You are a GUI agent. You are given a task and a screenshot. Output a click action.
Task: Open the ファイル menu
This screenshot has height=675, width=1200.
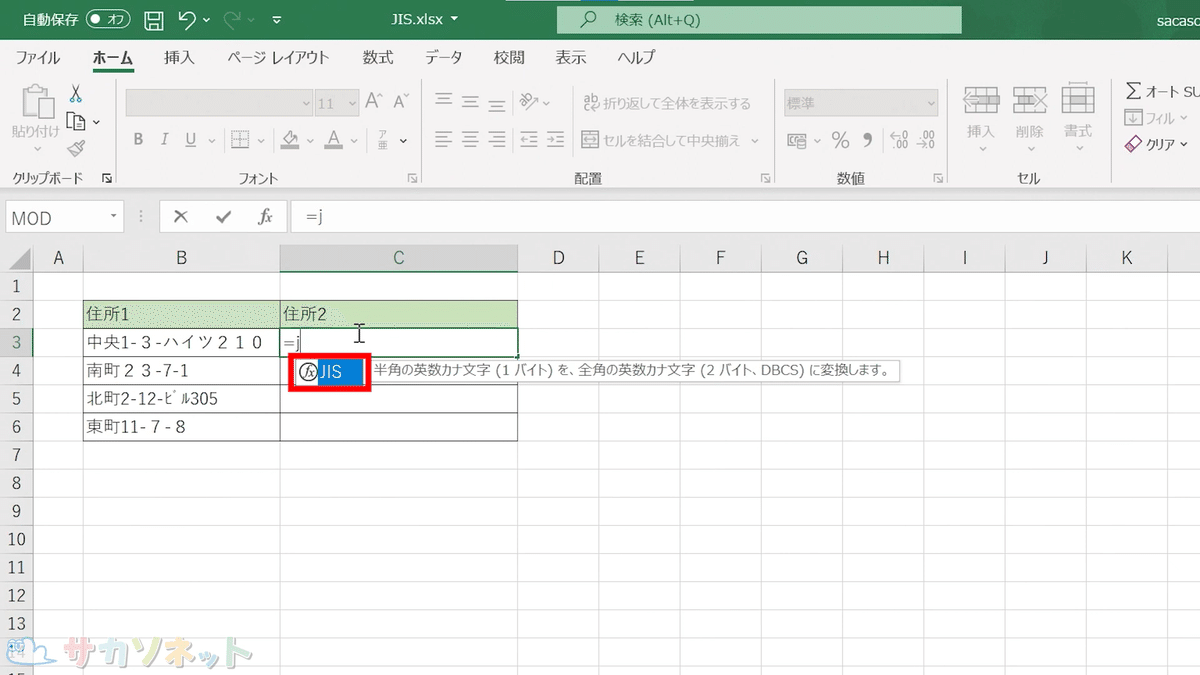(38, 57)
